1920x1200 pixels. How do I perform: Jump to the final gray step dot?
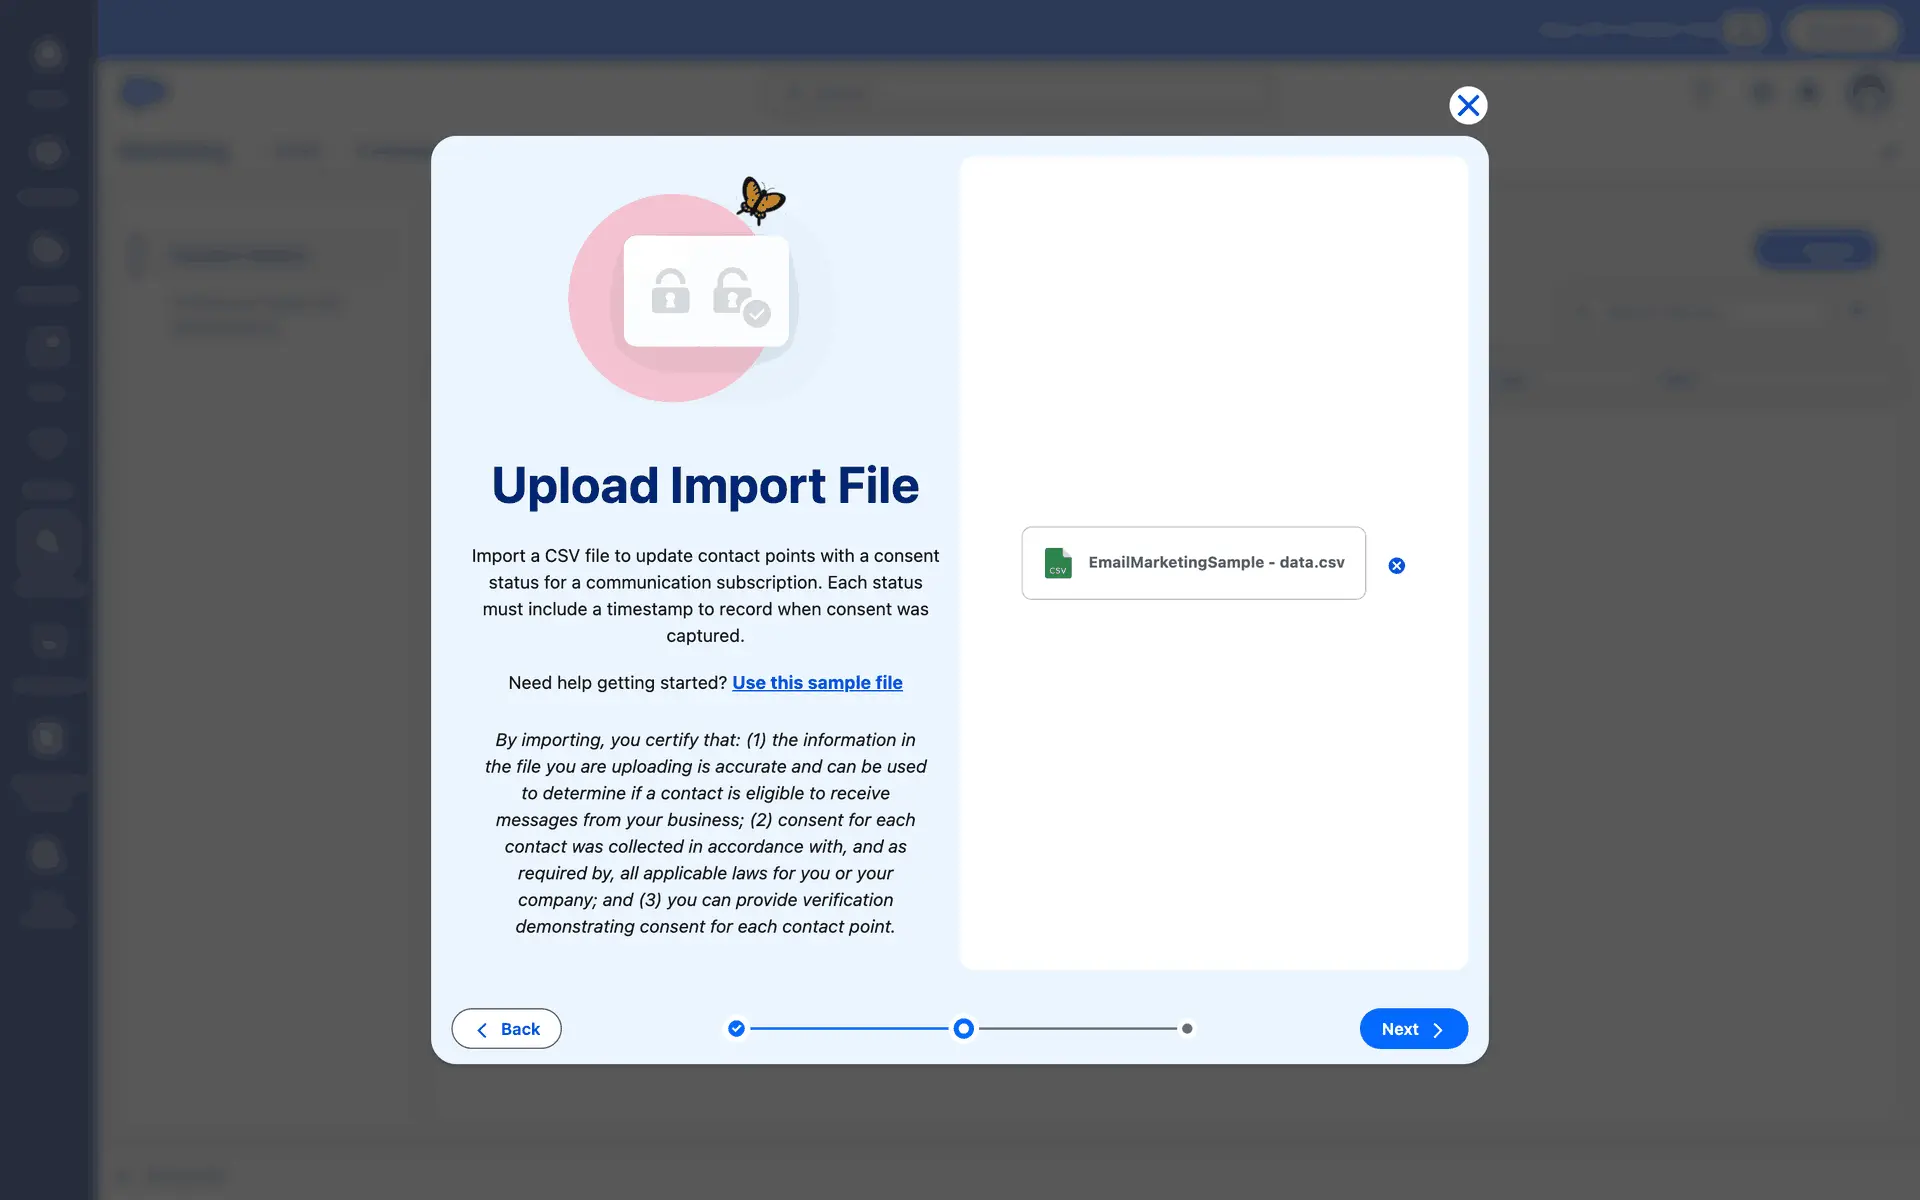click(1187, 1028)
